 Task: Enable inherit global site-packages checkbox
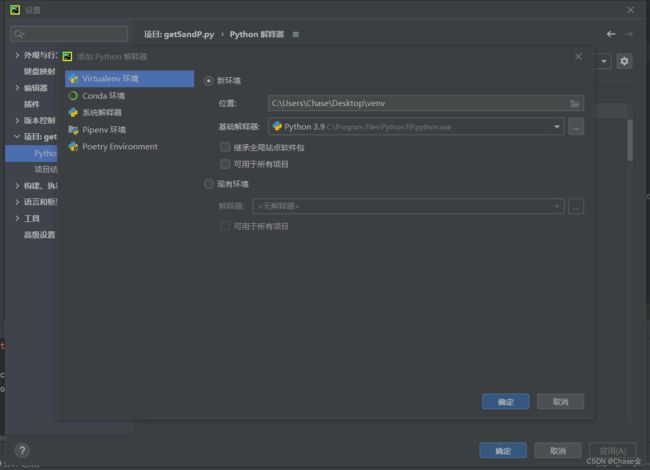click(225, 147)
